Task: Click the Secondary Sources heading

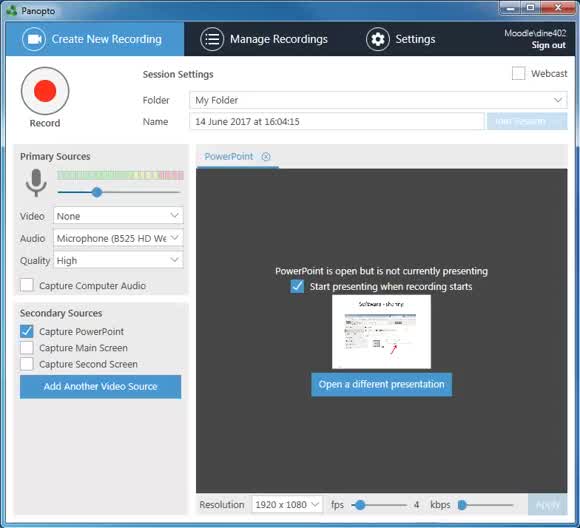Action: coord(61,313)
